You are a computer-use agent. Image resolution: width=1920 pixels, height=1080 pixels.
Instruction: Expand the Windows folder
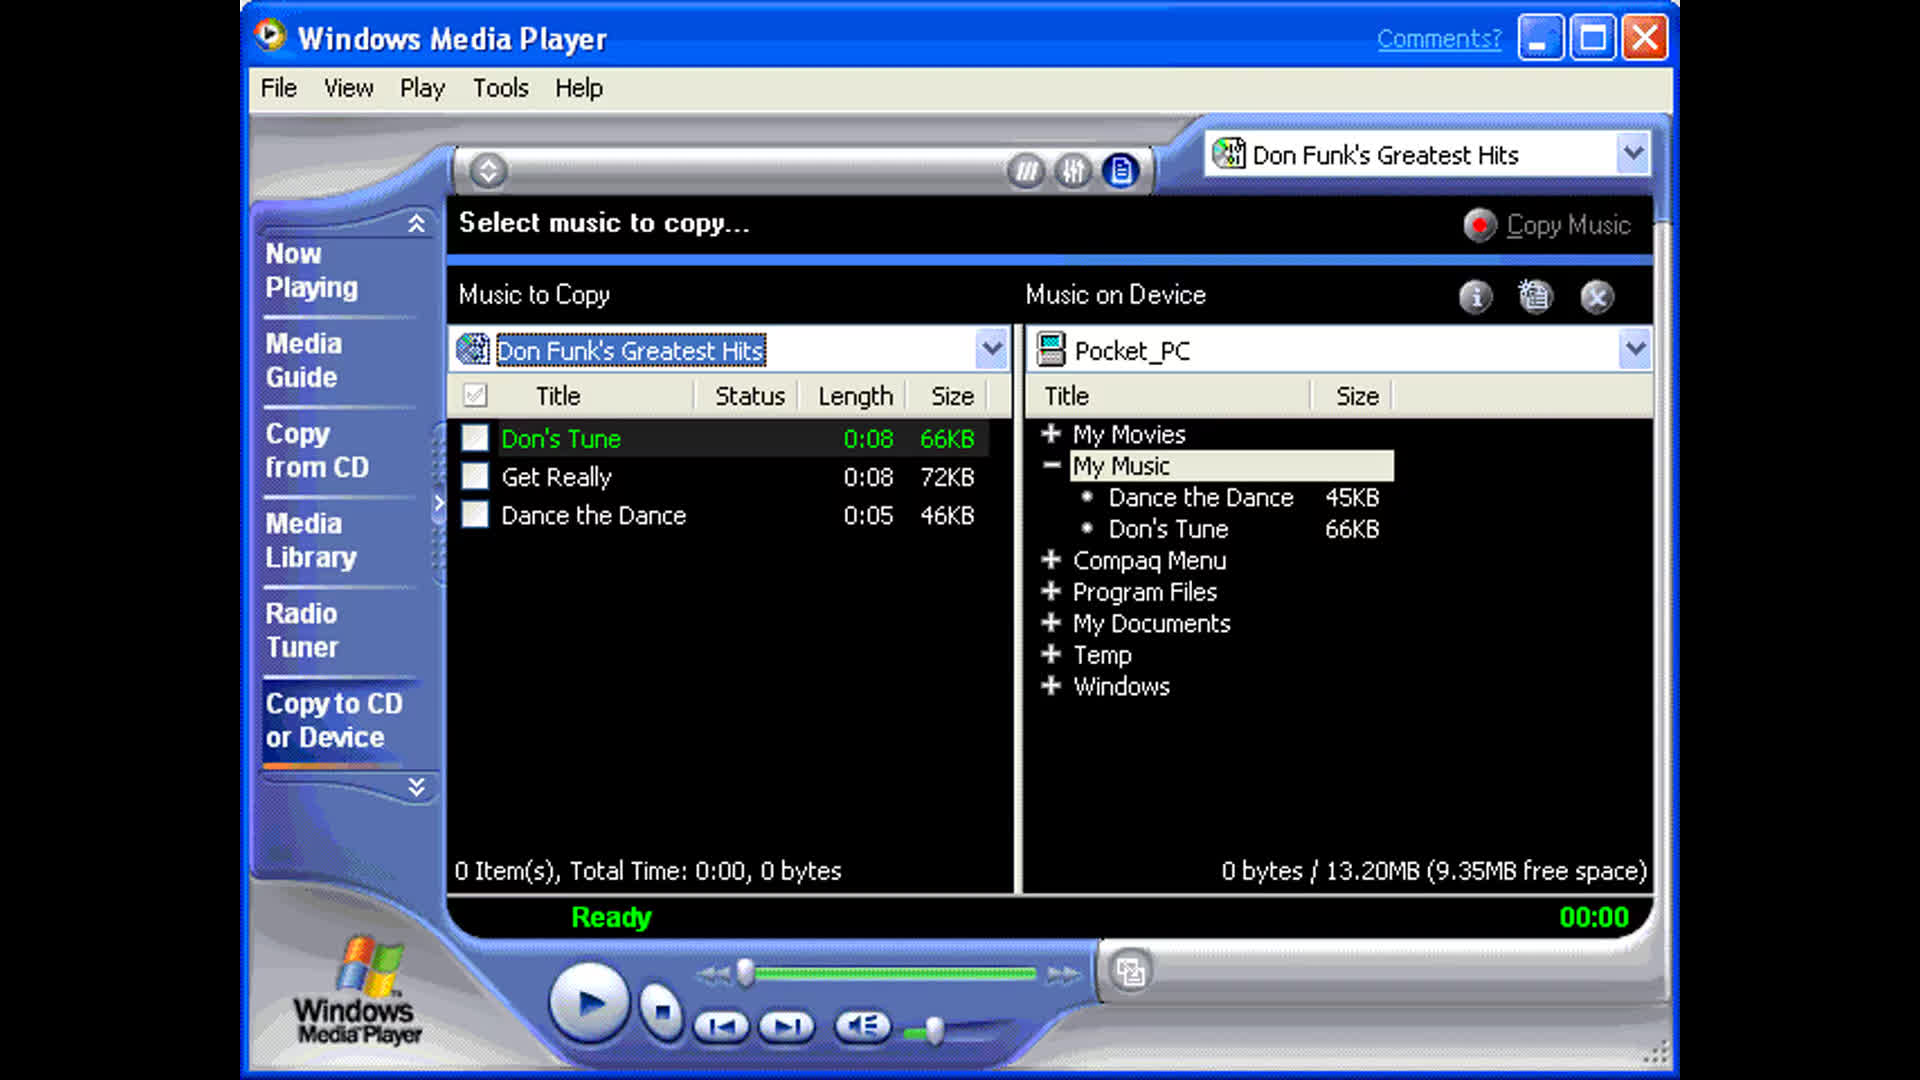pyautogui.click(x=1051, y=685)
